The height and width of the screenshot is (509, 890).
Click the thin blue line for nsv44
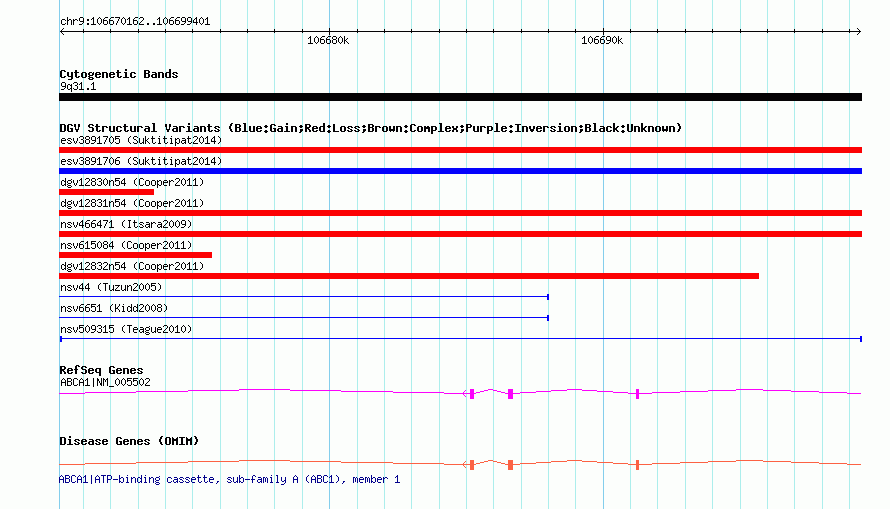[304, 297]
